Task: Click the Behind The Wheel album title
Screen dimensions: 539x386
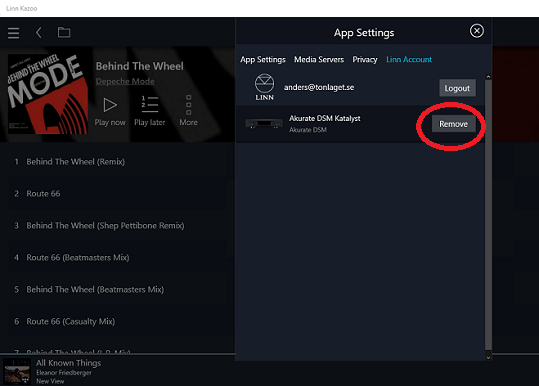Action: click(x=140, y=66)
